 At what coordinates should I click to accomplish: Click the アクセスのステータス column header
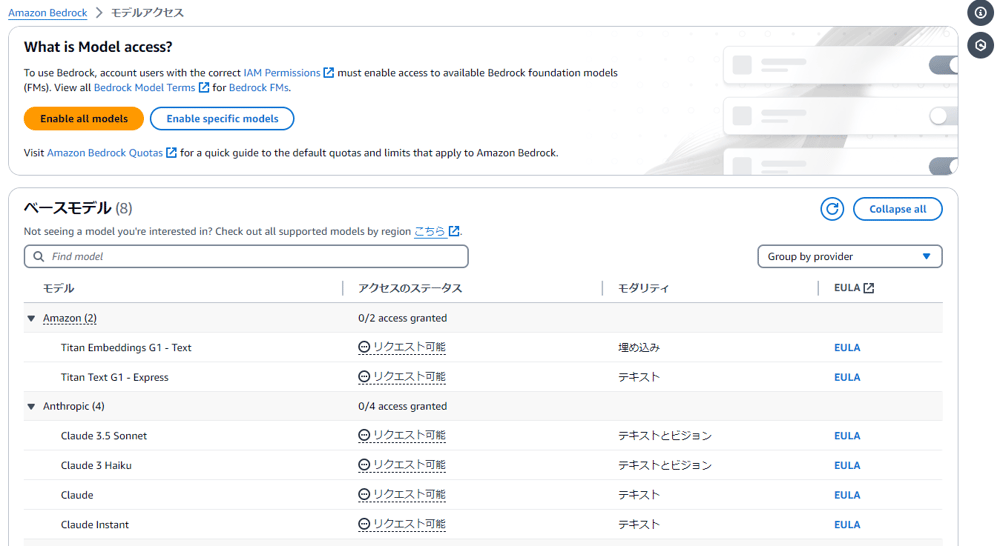click(410, 288)
